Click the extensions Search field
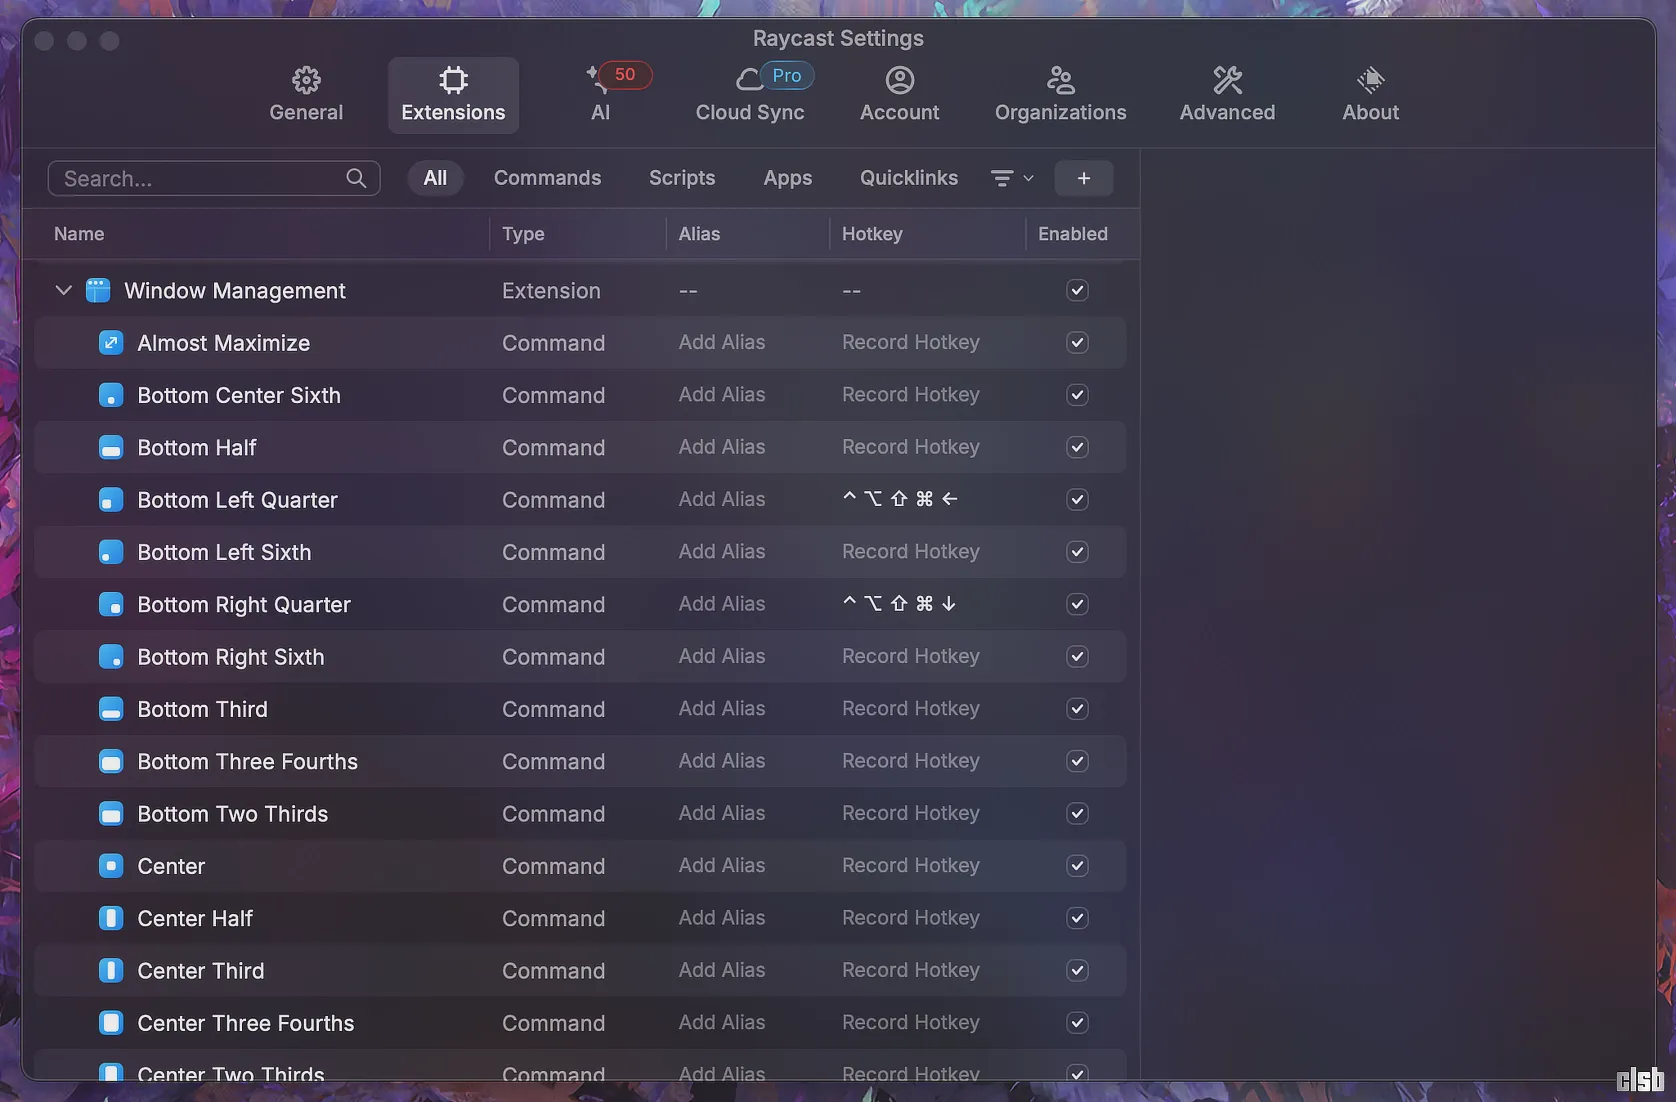Viewport: 1676px width, 1102px height. pos(214,178)
